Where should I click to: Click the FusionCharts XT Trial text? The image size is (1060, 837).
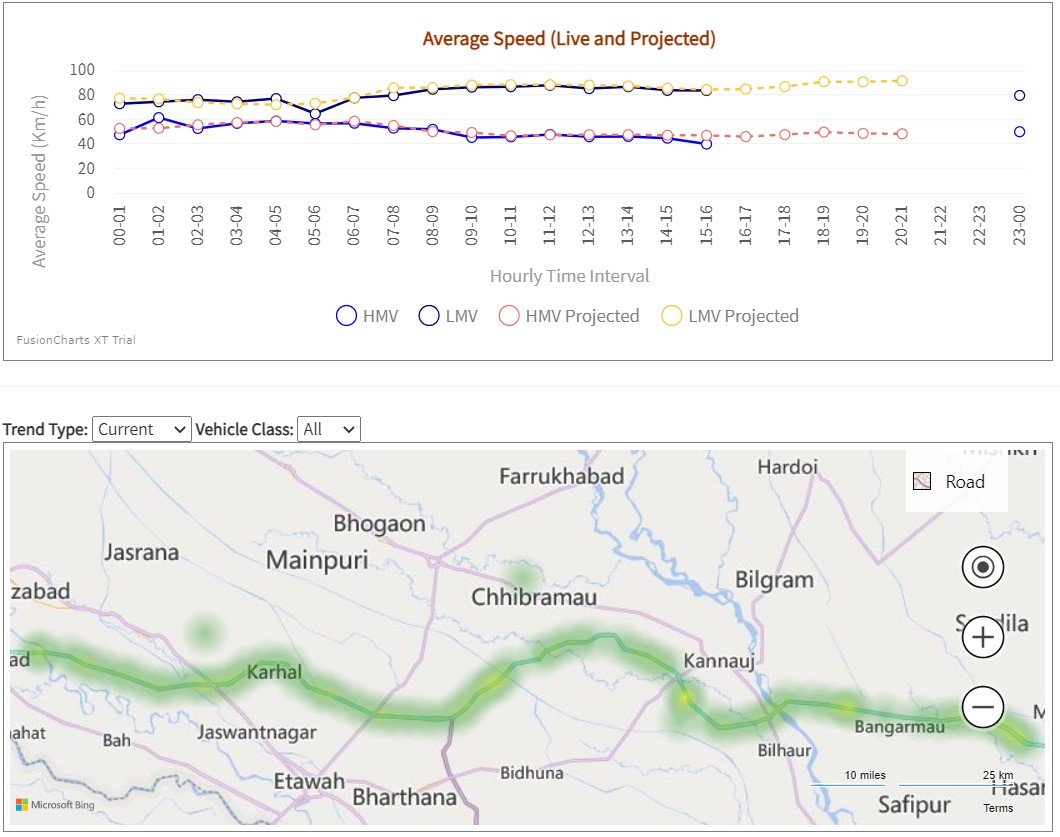tap(76, 340)
